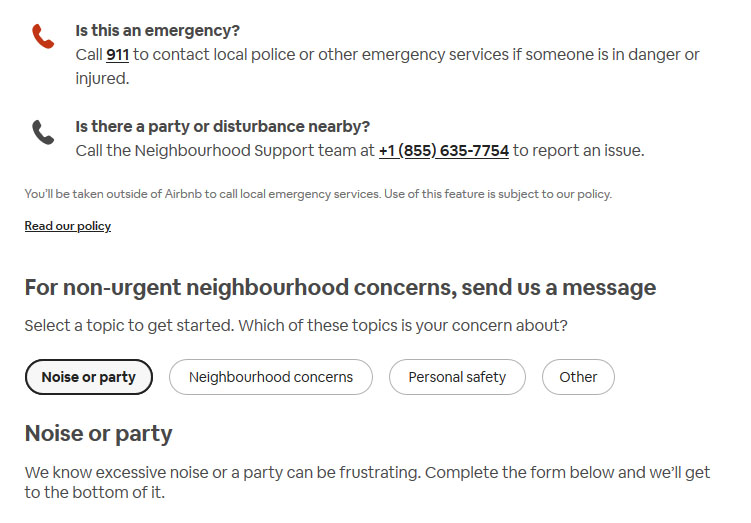Click "Call the Neighbourhood Support team at" text
Image resolution: width=751 pixels, height=523 pixels.
click(x=225, y=151)
